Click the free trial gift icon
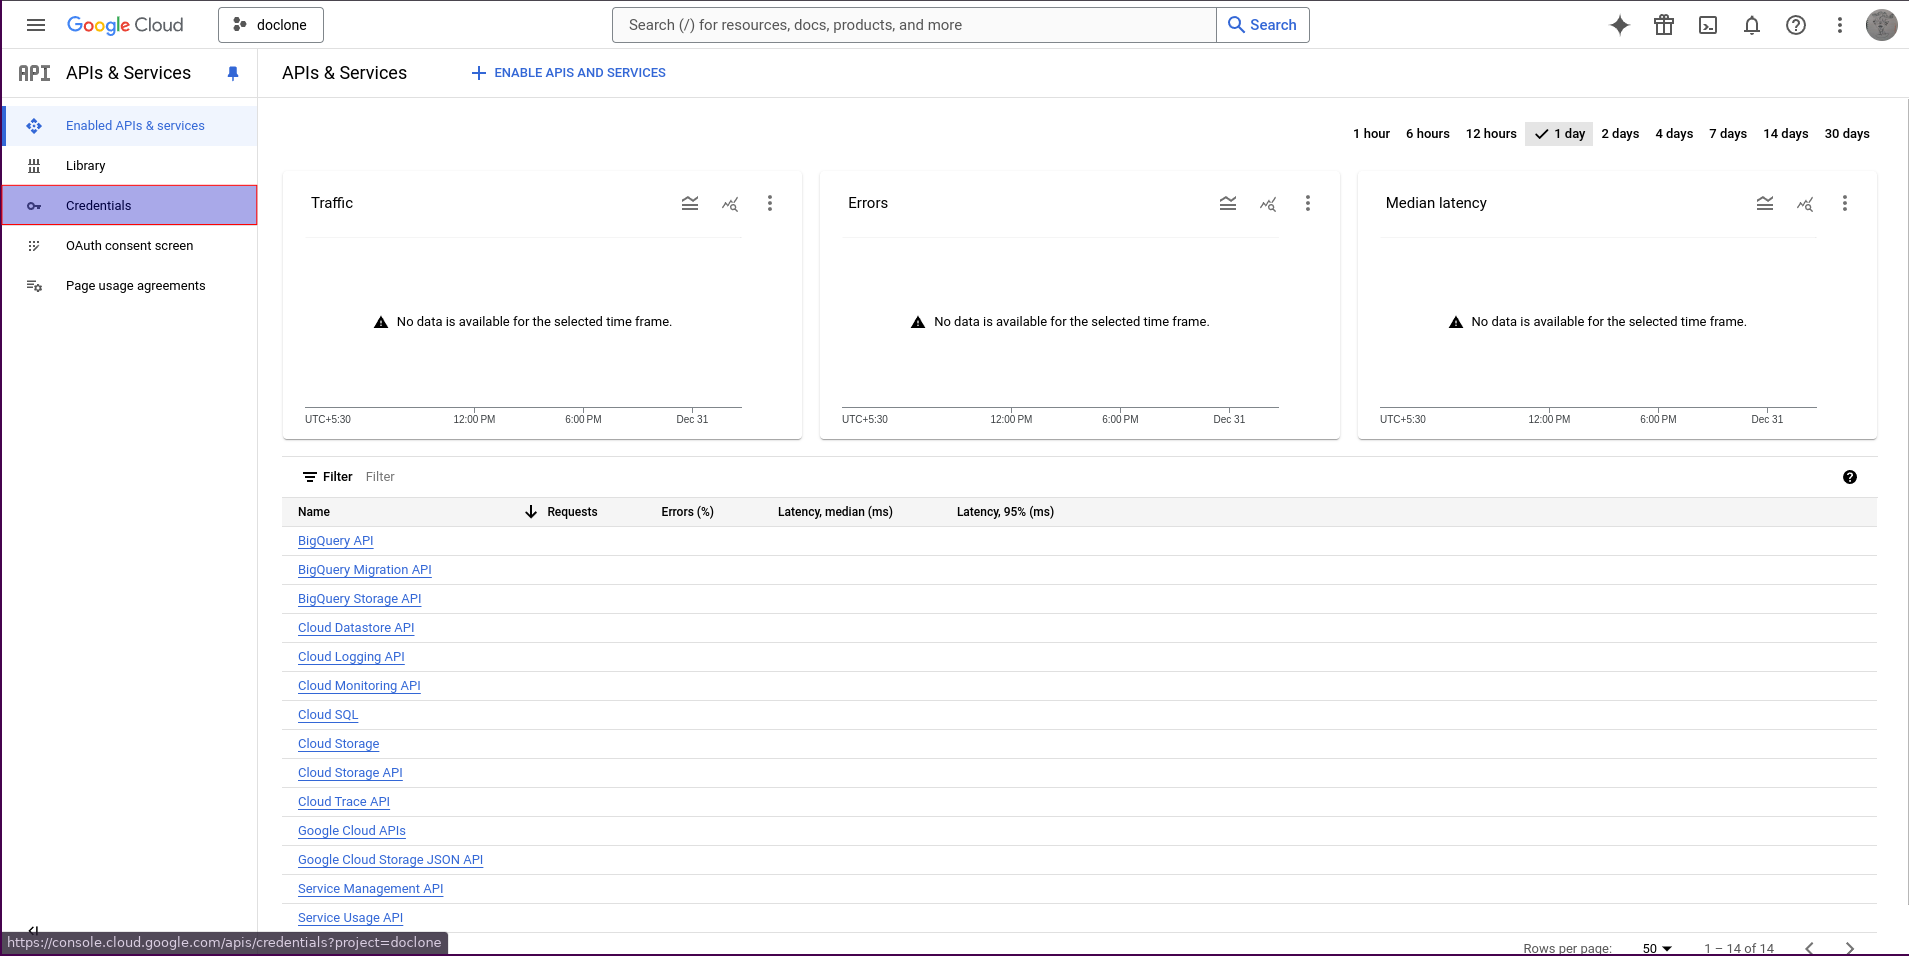 [1663, 25]
